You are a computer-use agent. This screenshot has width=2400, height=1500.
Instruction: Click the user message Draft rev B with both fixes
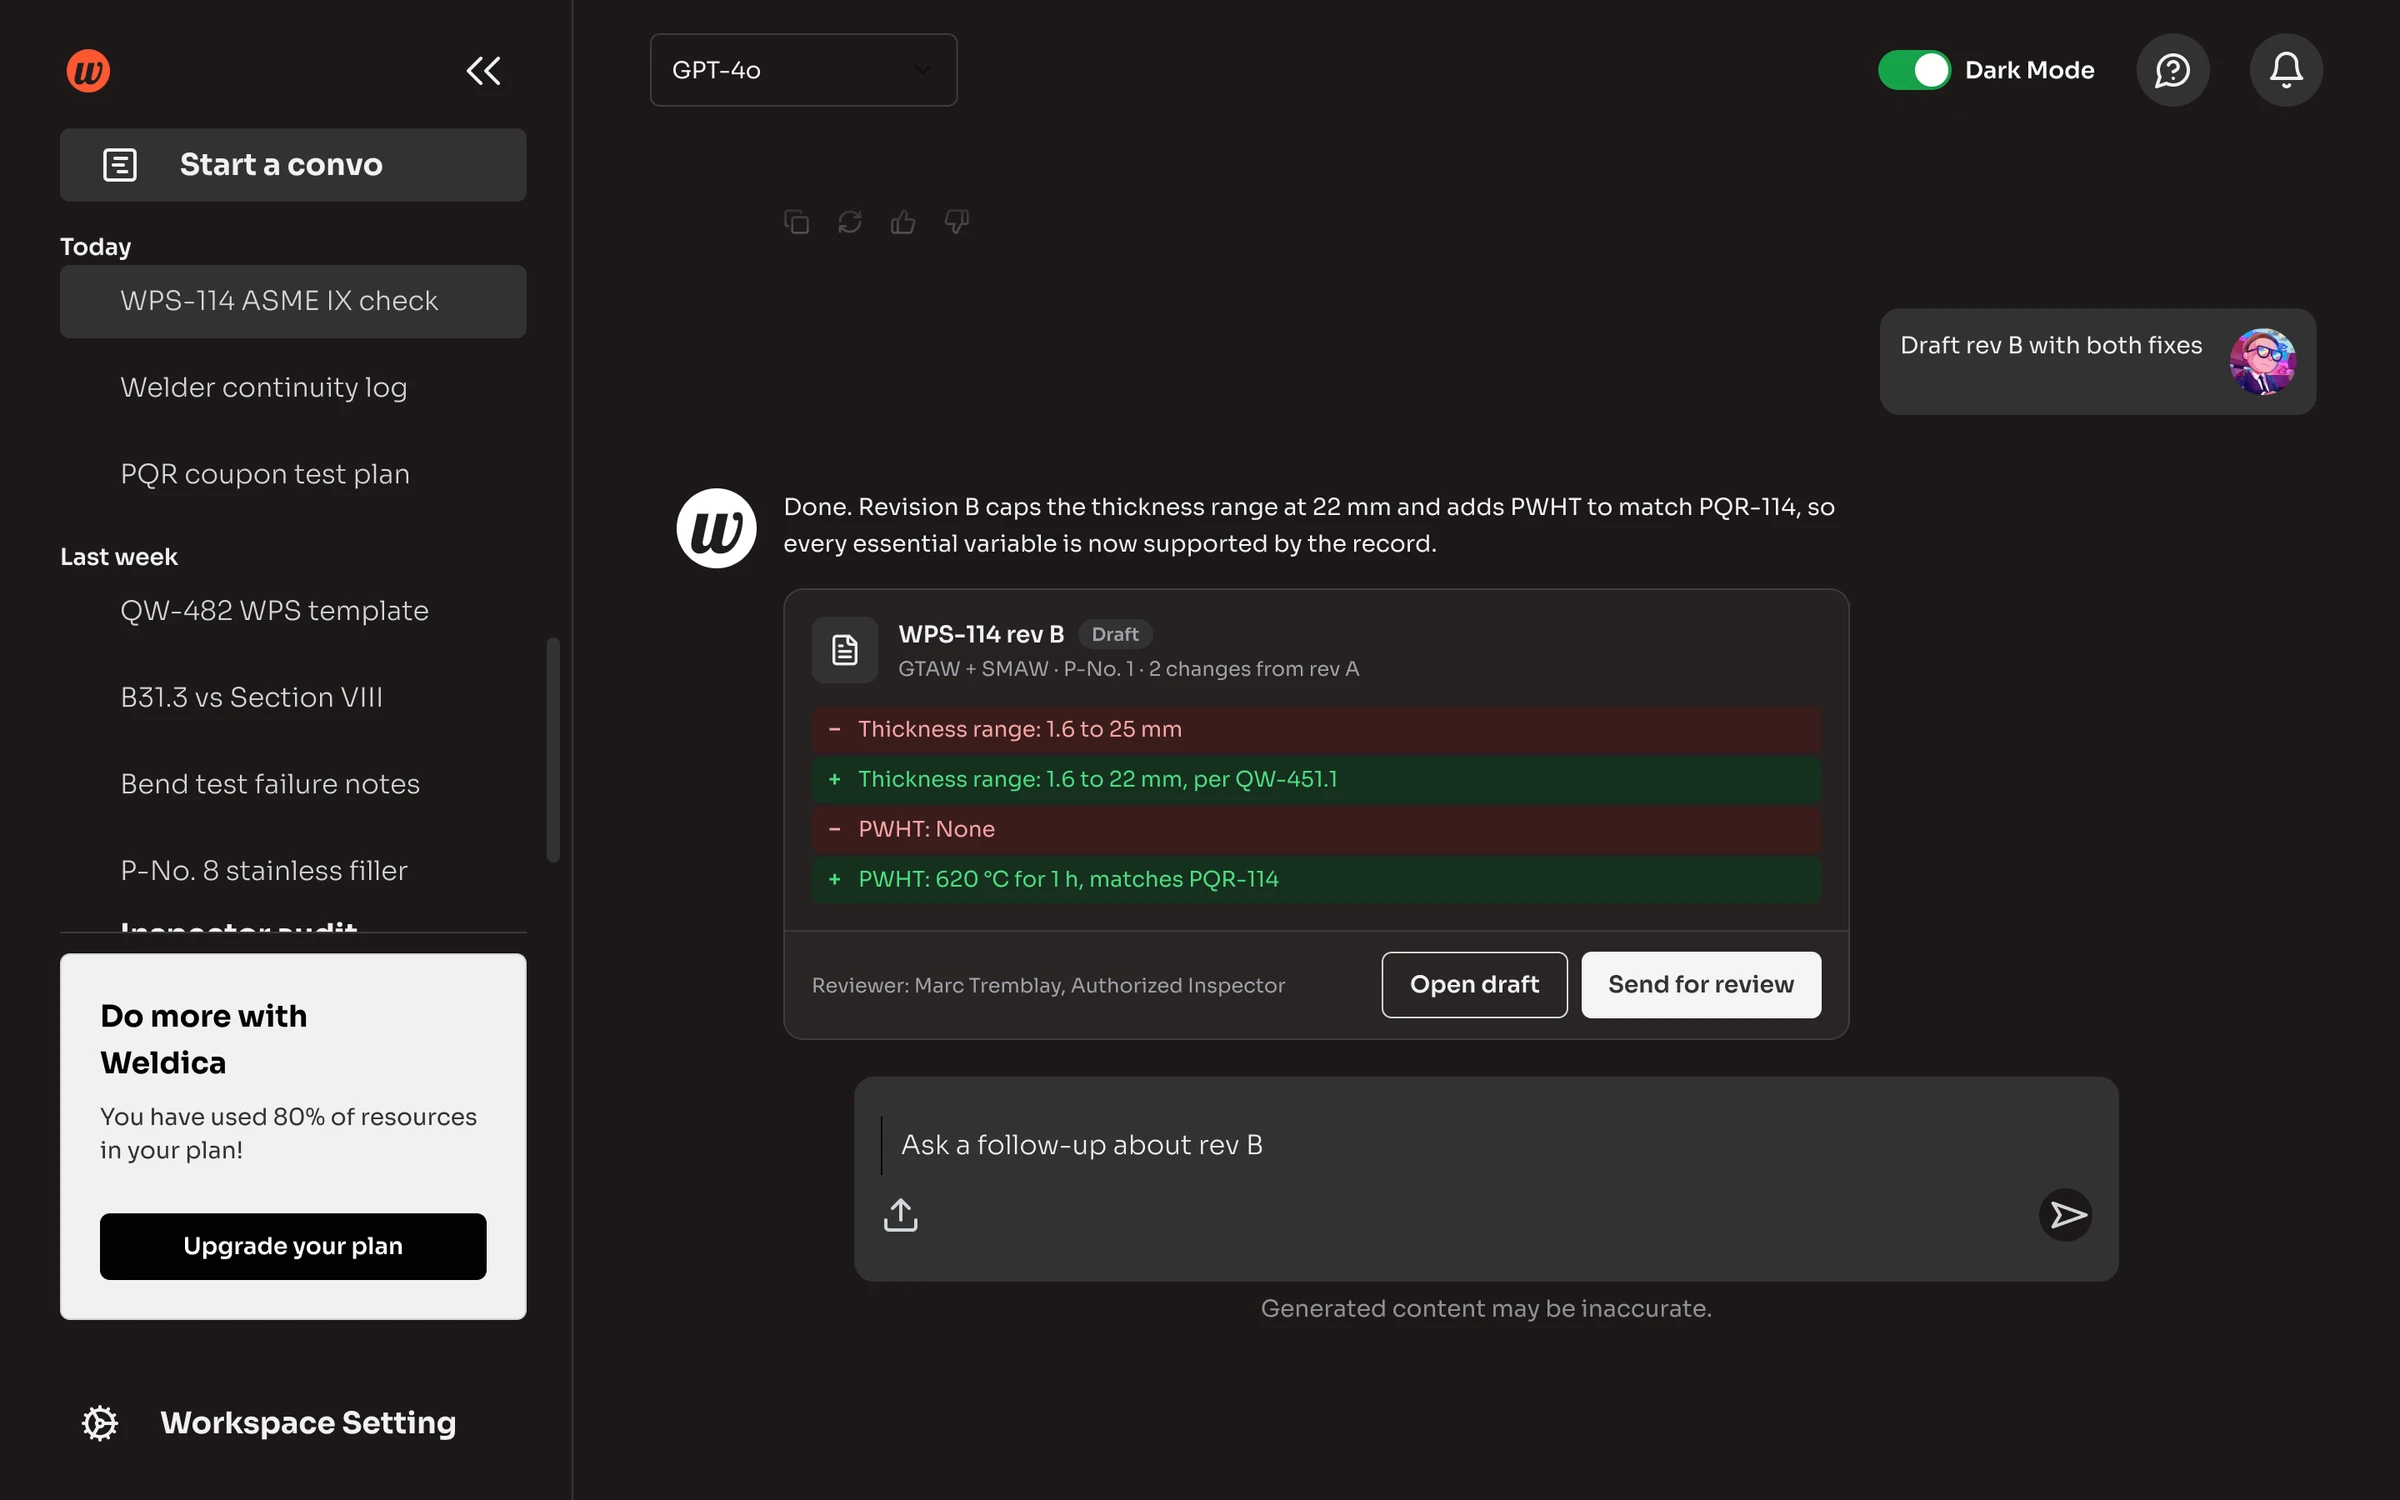coord(2051,345)
